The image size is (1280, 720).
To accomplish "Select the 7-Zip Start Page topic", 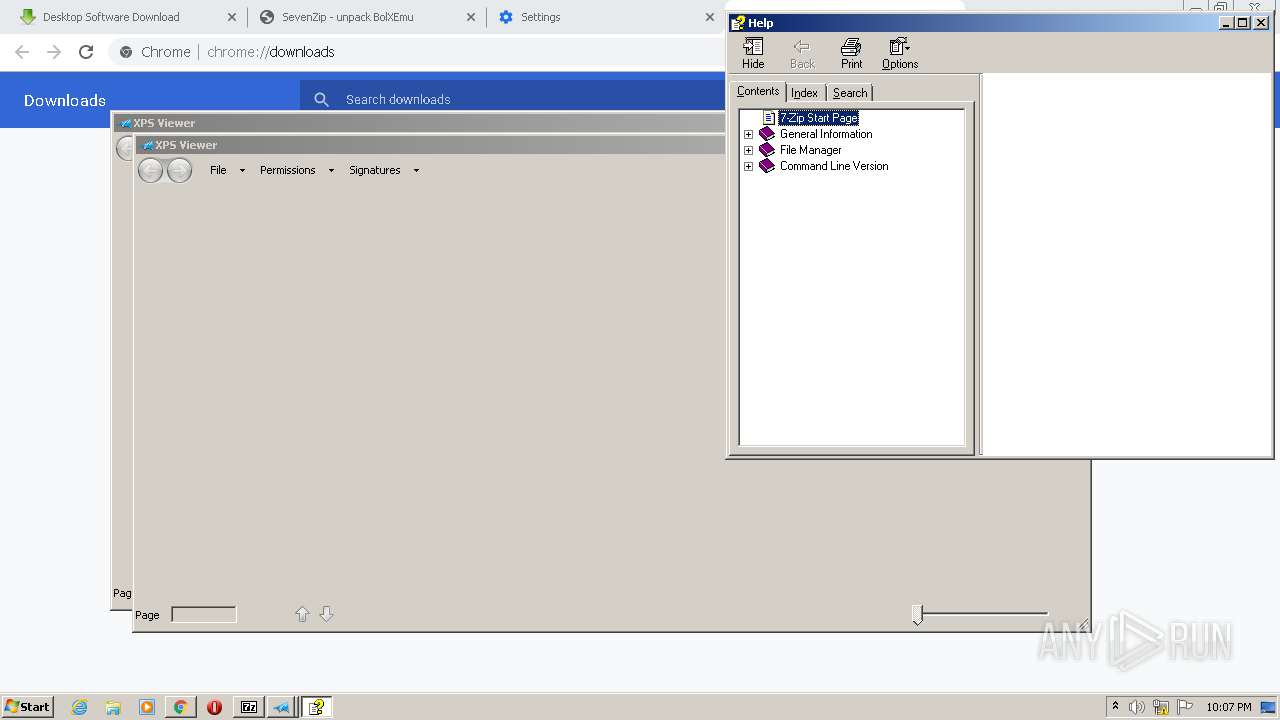I will pyautogui.click(x=818, y=118).
